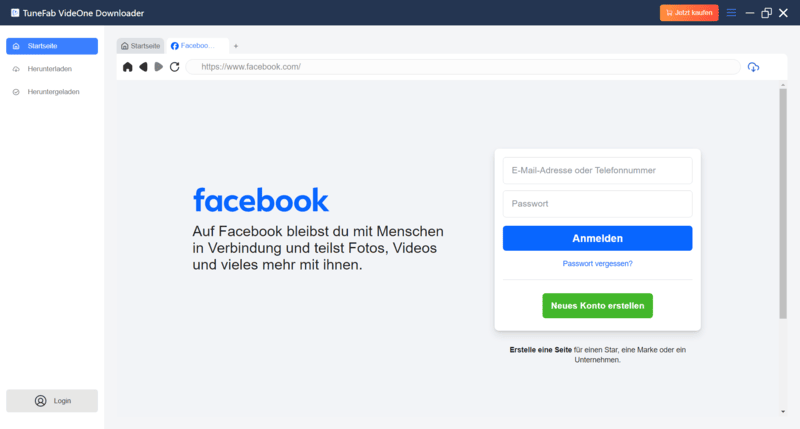Open the hamburger menu in the title bar

(x=731, y=13)
